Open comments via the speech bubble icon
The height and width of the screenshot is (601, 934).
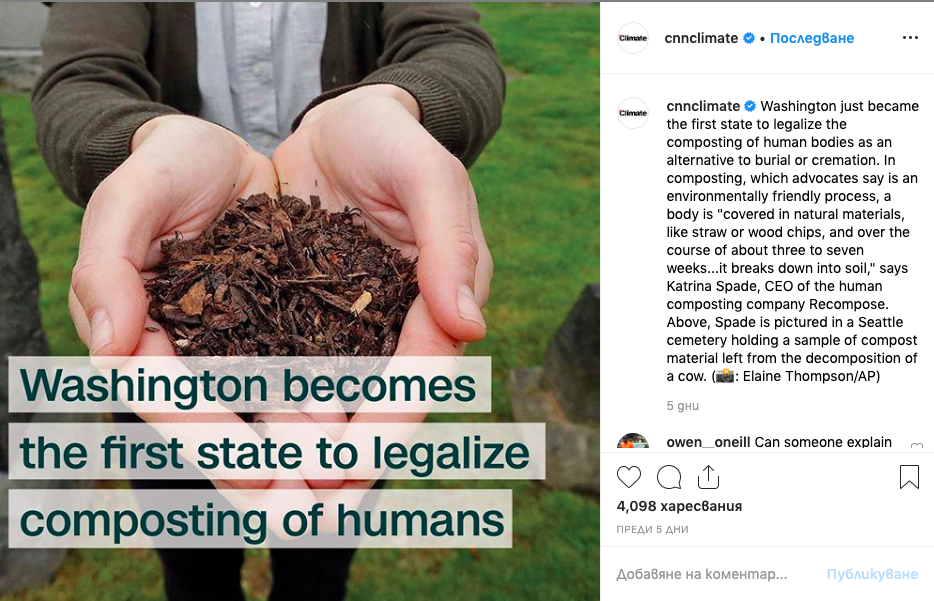(669, 477)
